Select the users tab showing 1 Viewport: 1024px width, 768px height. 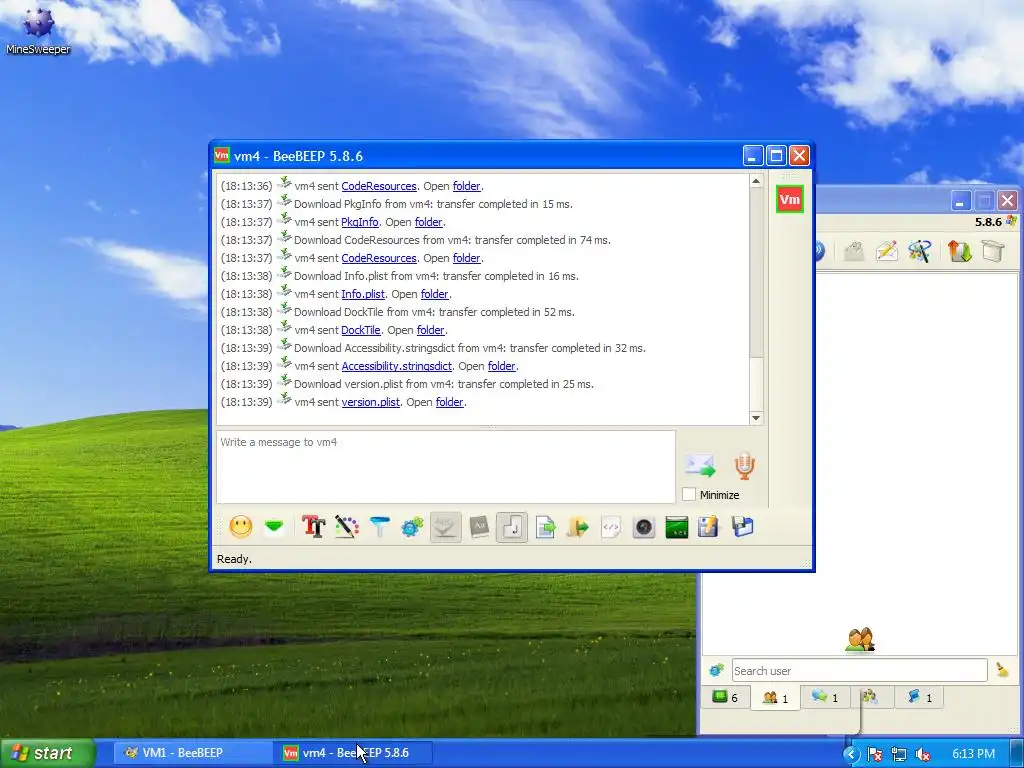pos(775,697)
